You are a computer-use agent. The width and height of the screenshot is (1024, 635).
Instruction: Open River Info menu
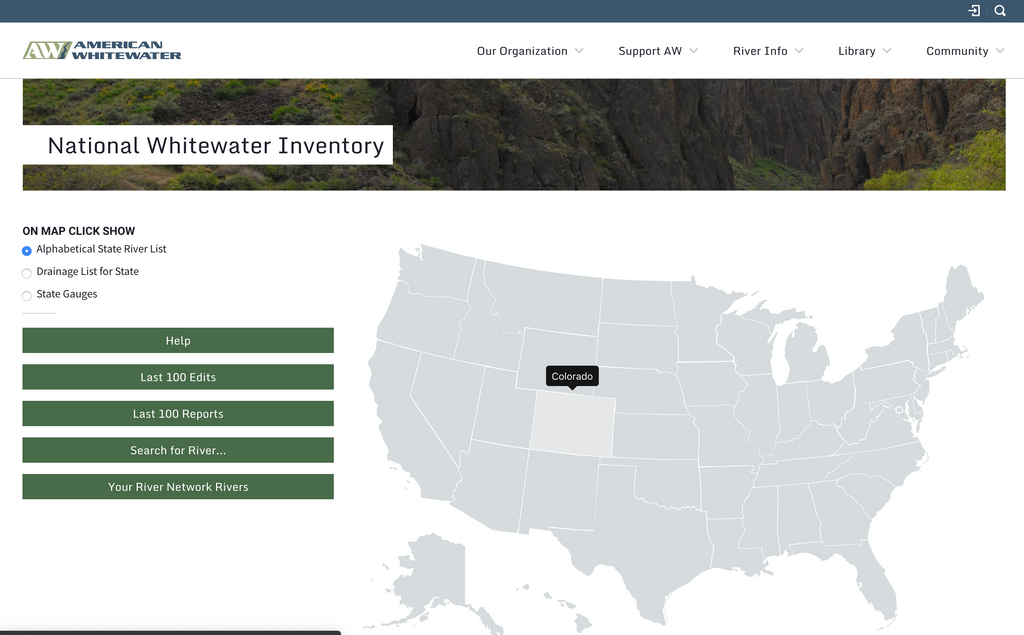click(x=760, y=51)
